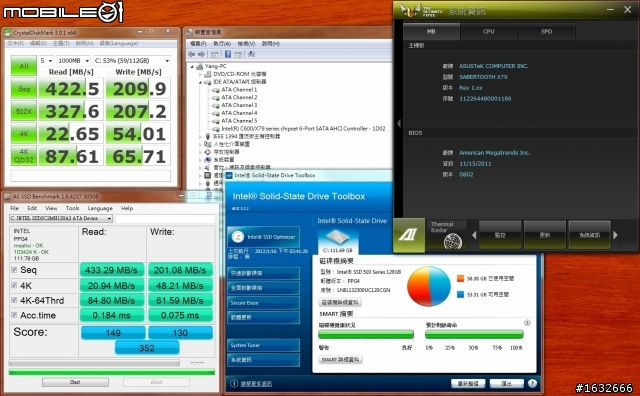Click the pie chart of disk usage
The width and height of the screenshot is (640, 396).
429,287
